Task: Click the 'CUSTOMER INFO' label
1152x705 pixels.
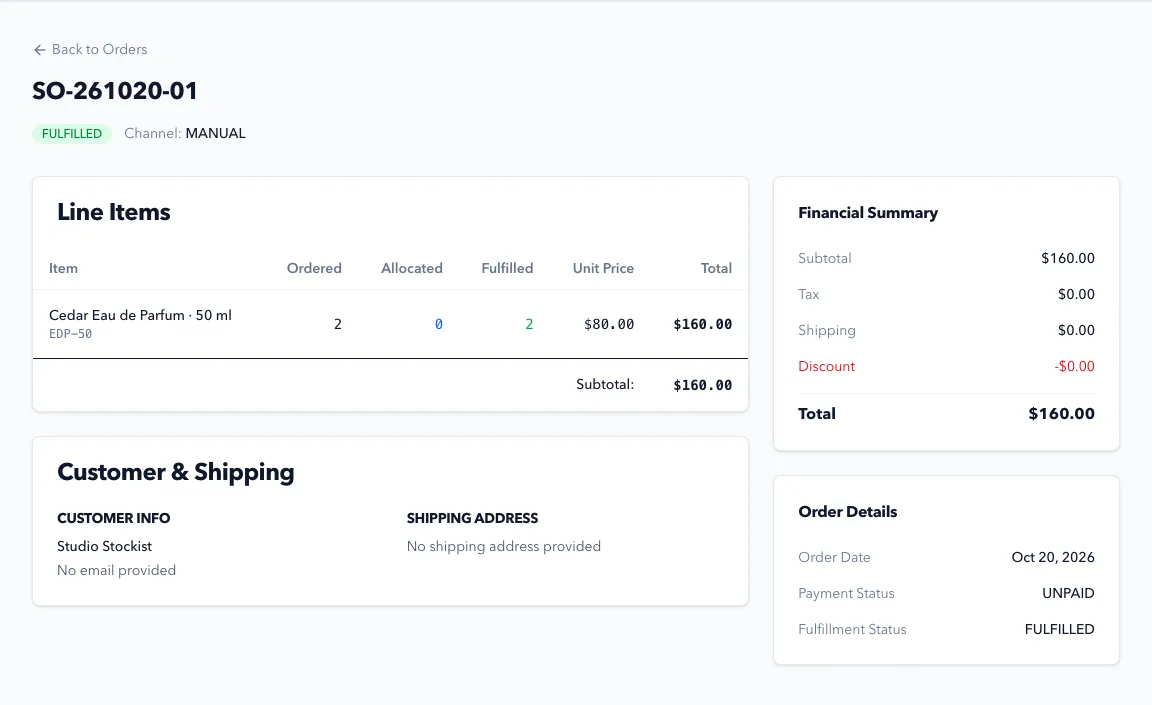Action: tap(114, 518)
